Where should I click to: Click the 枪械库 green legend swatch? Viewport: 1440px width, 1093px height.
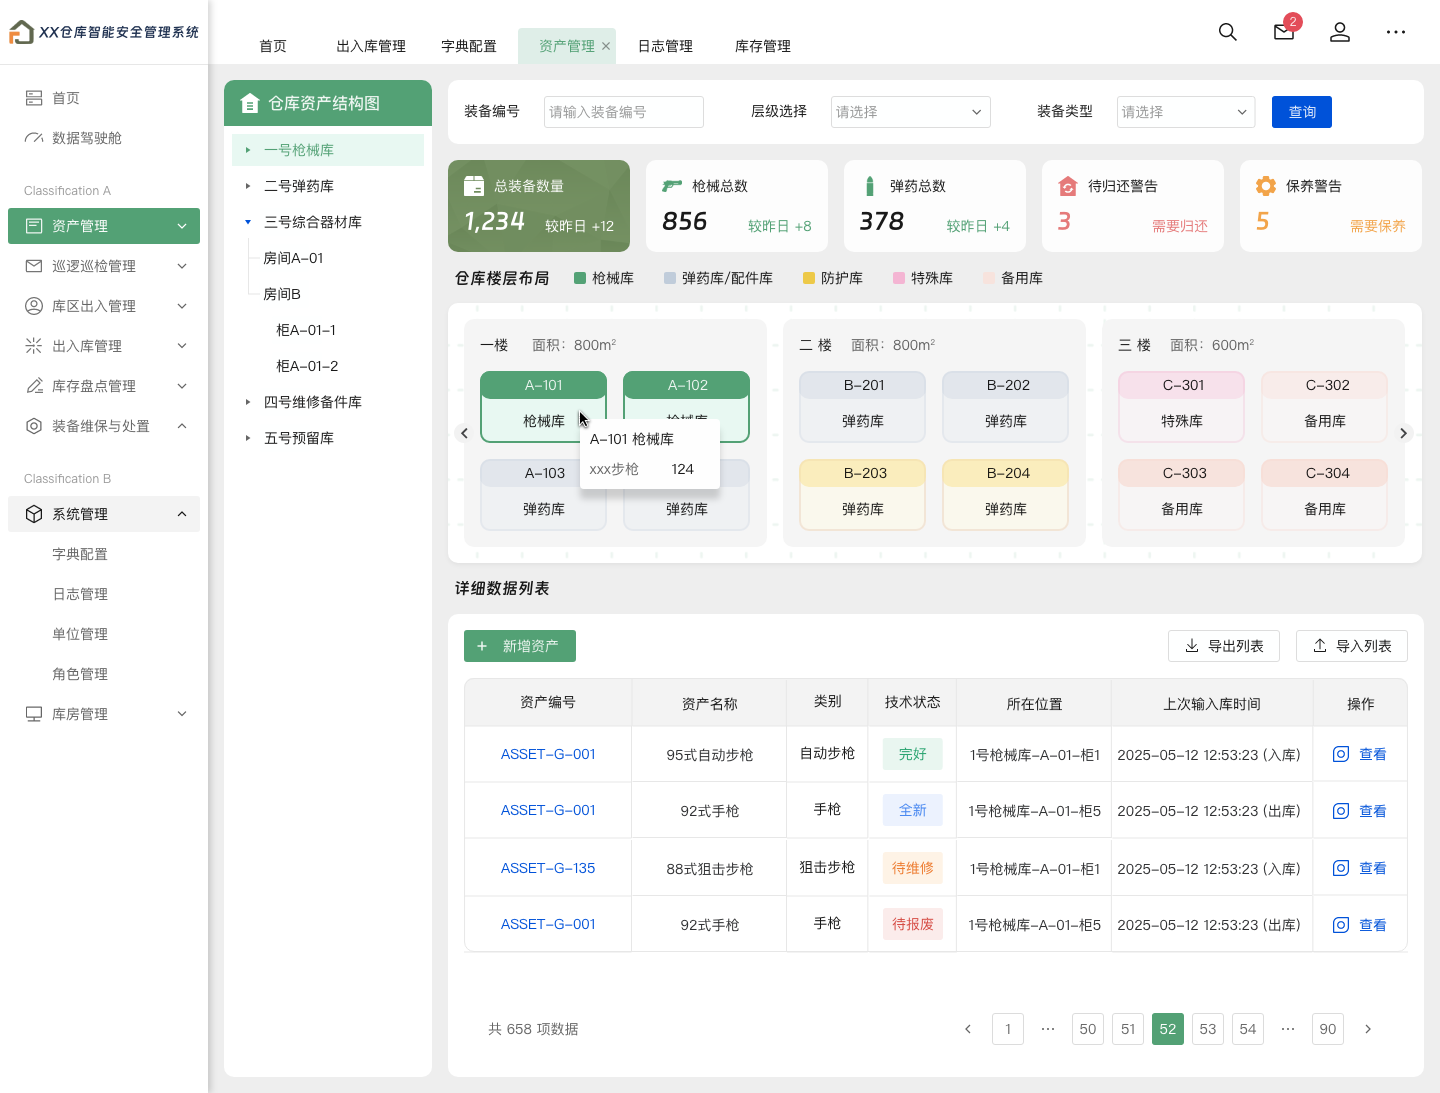(x=580, y=278)
